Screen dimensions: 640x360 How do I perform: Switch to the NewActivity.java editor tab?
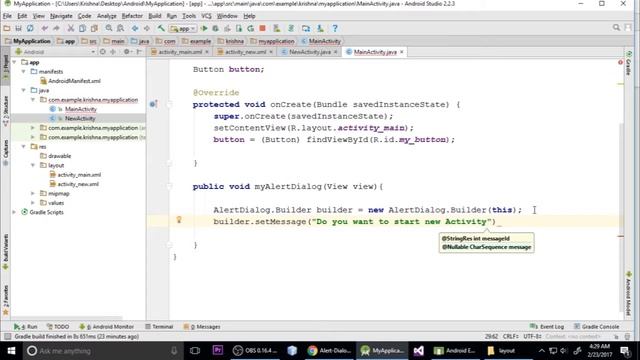click(x=309, y=52)
